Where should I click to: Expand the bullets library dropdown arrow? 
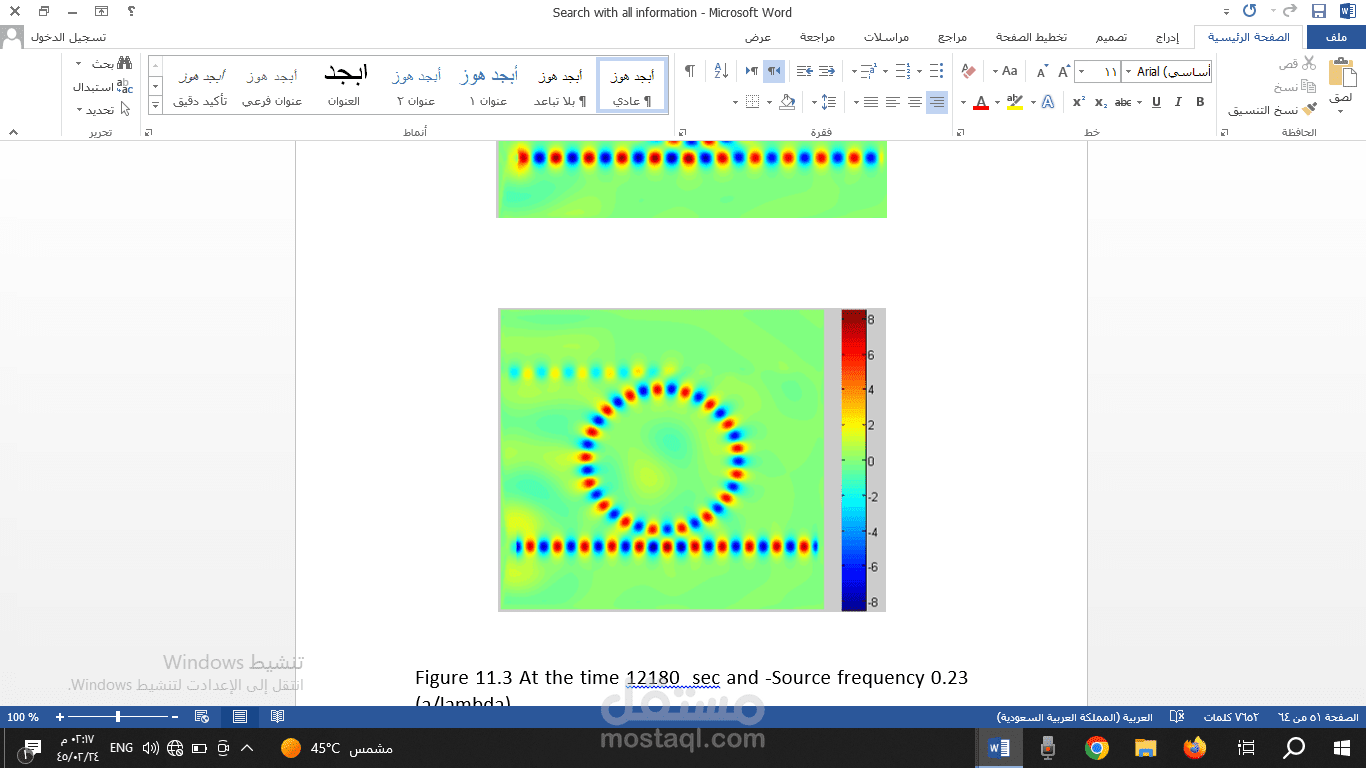point(921,71)
